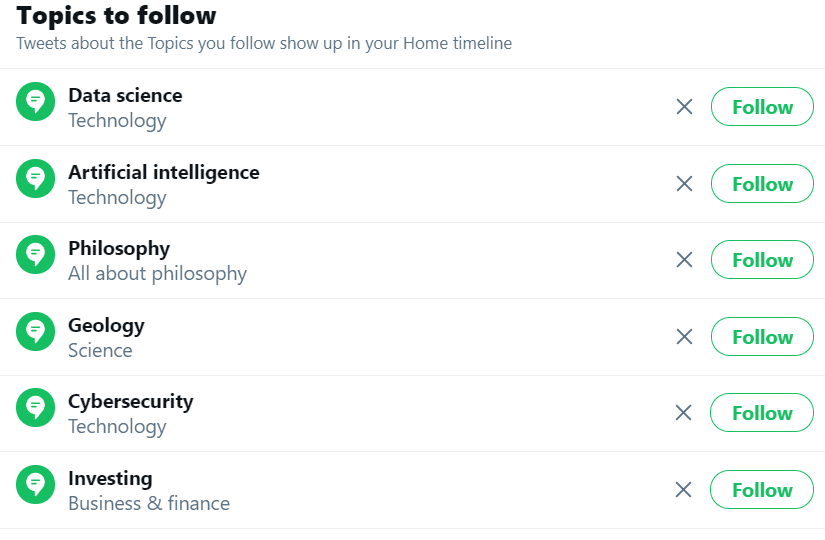Viewport: 825px width, 540px height.
Task: Click the Data science topic icon
Action: [x=35, y=102]
